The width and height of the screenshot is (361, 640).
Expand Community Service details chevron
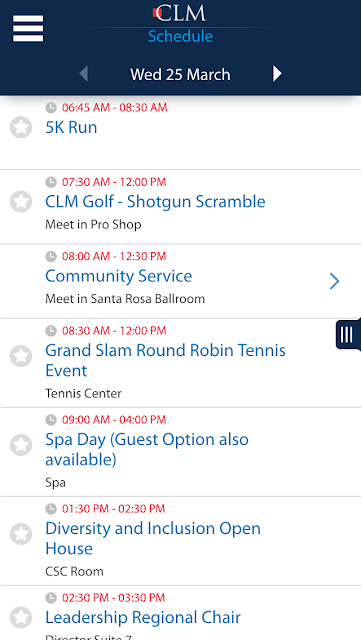[334, 281]
